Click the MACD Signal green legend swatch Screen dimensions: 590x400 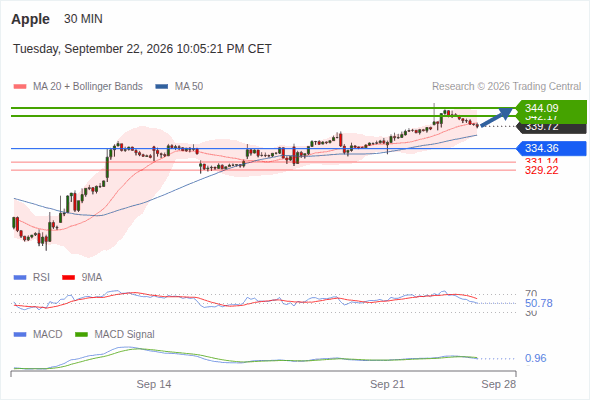82,335
